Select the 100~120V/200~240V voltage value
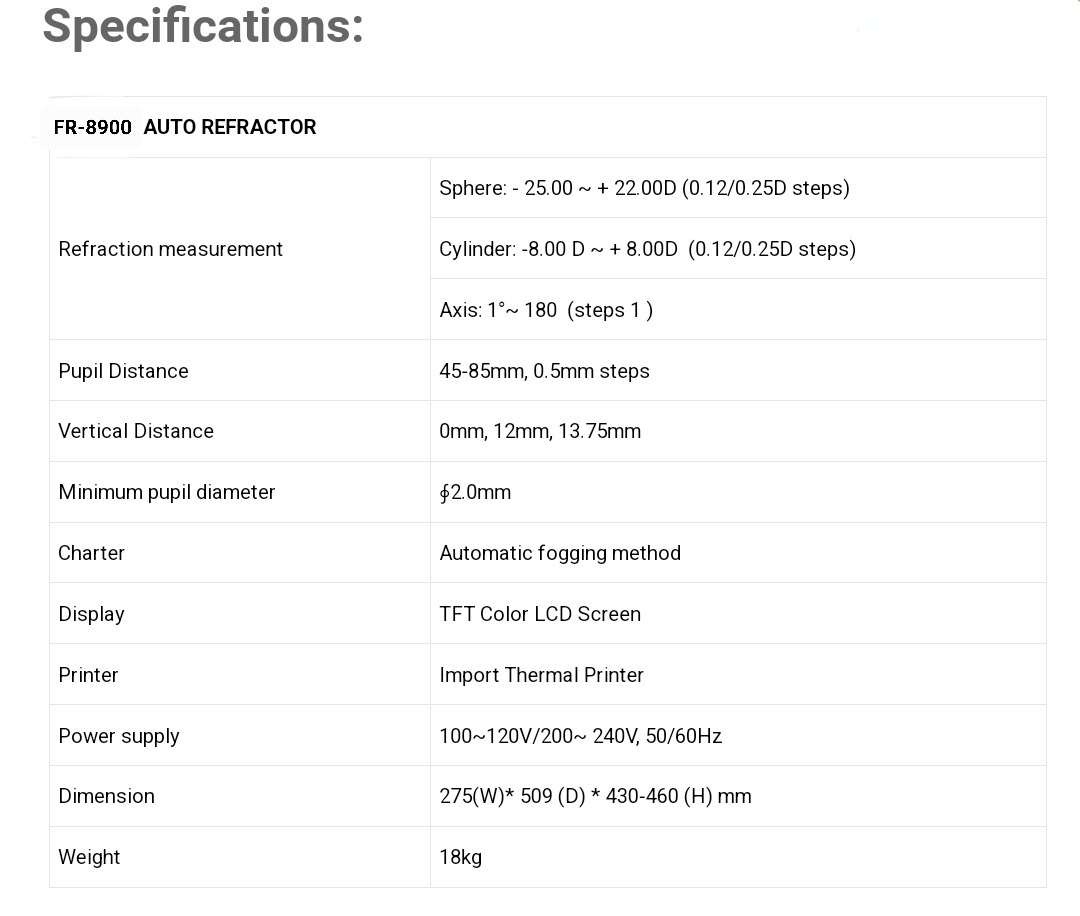Viewport: 1080px width, 916px height. tap(580, 736)
